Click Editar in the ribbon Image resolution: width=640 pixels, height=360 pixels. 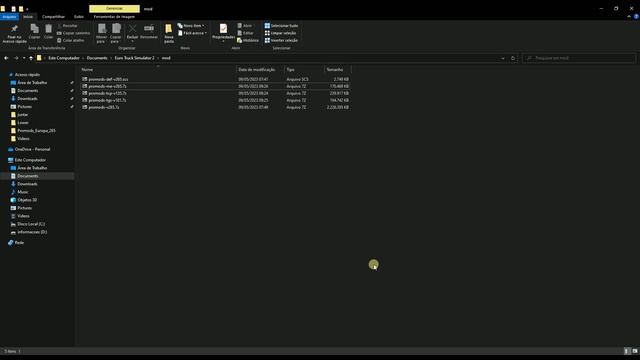click(x=245, y=33)
